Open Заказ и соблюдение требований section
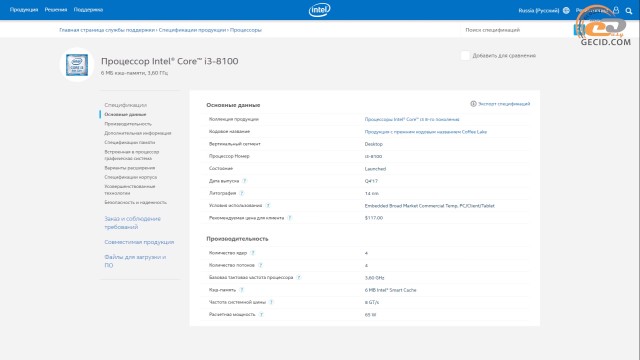 132,223
